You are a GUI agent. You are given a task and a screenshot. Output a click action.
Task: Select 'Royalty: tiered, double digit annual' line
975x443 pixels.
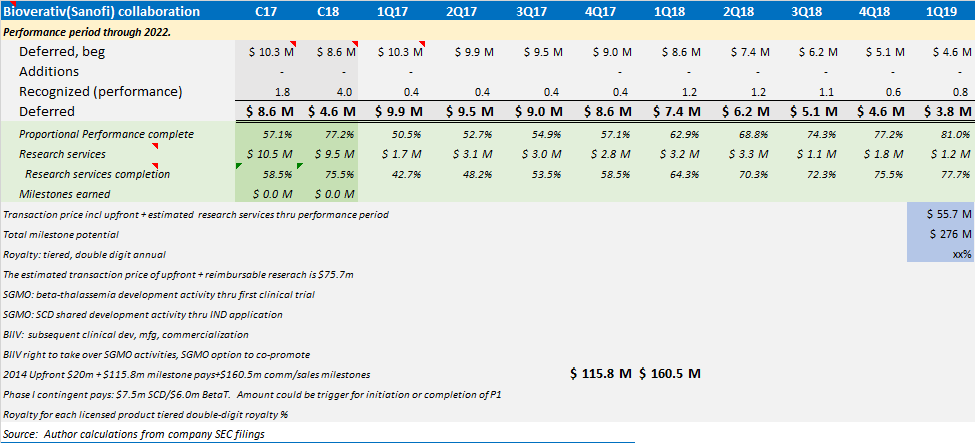point(85,254)
